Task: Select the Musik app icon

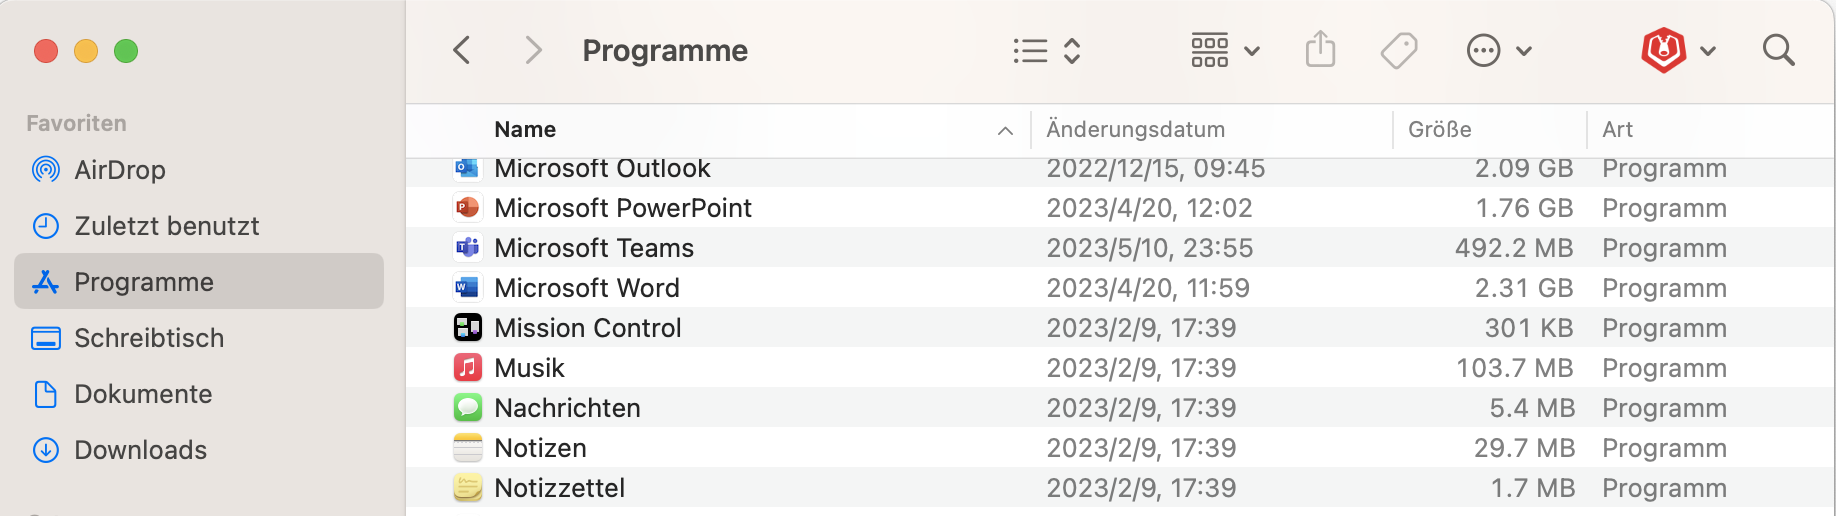Action: (467, 368)
